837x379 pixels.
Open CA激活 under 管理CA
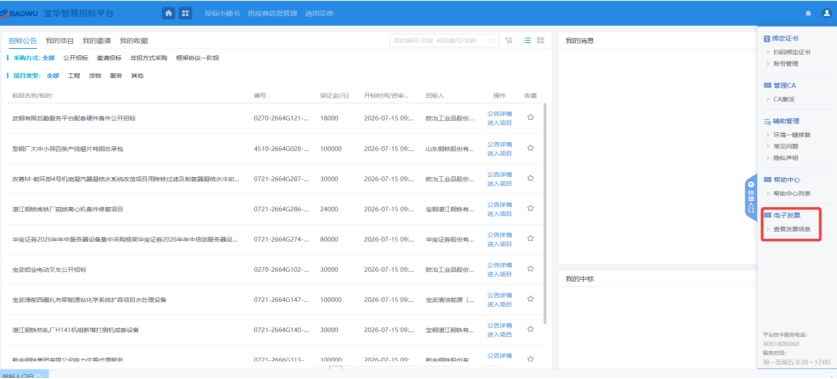tap(784, 99)
